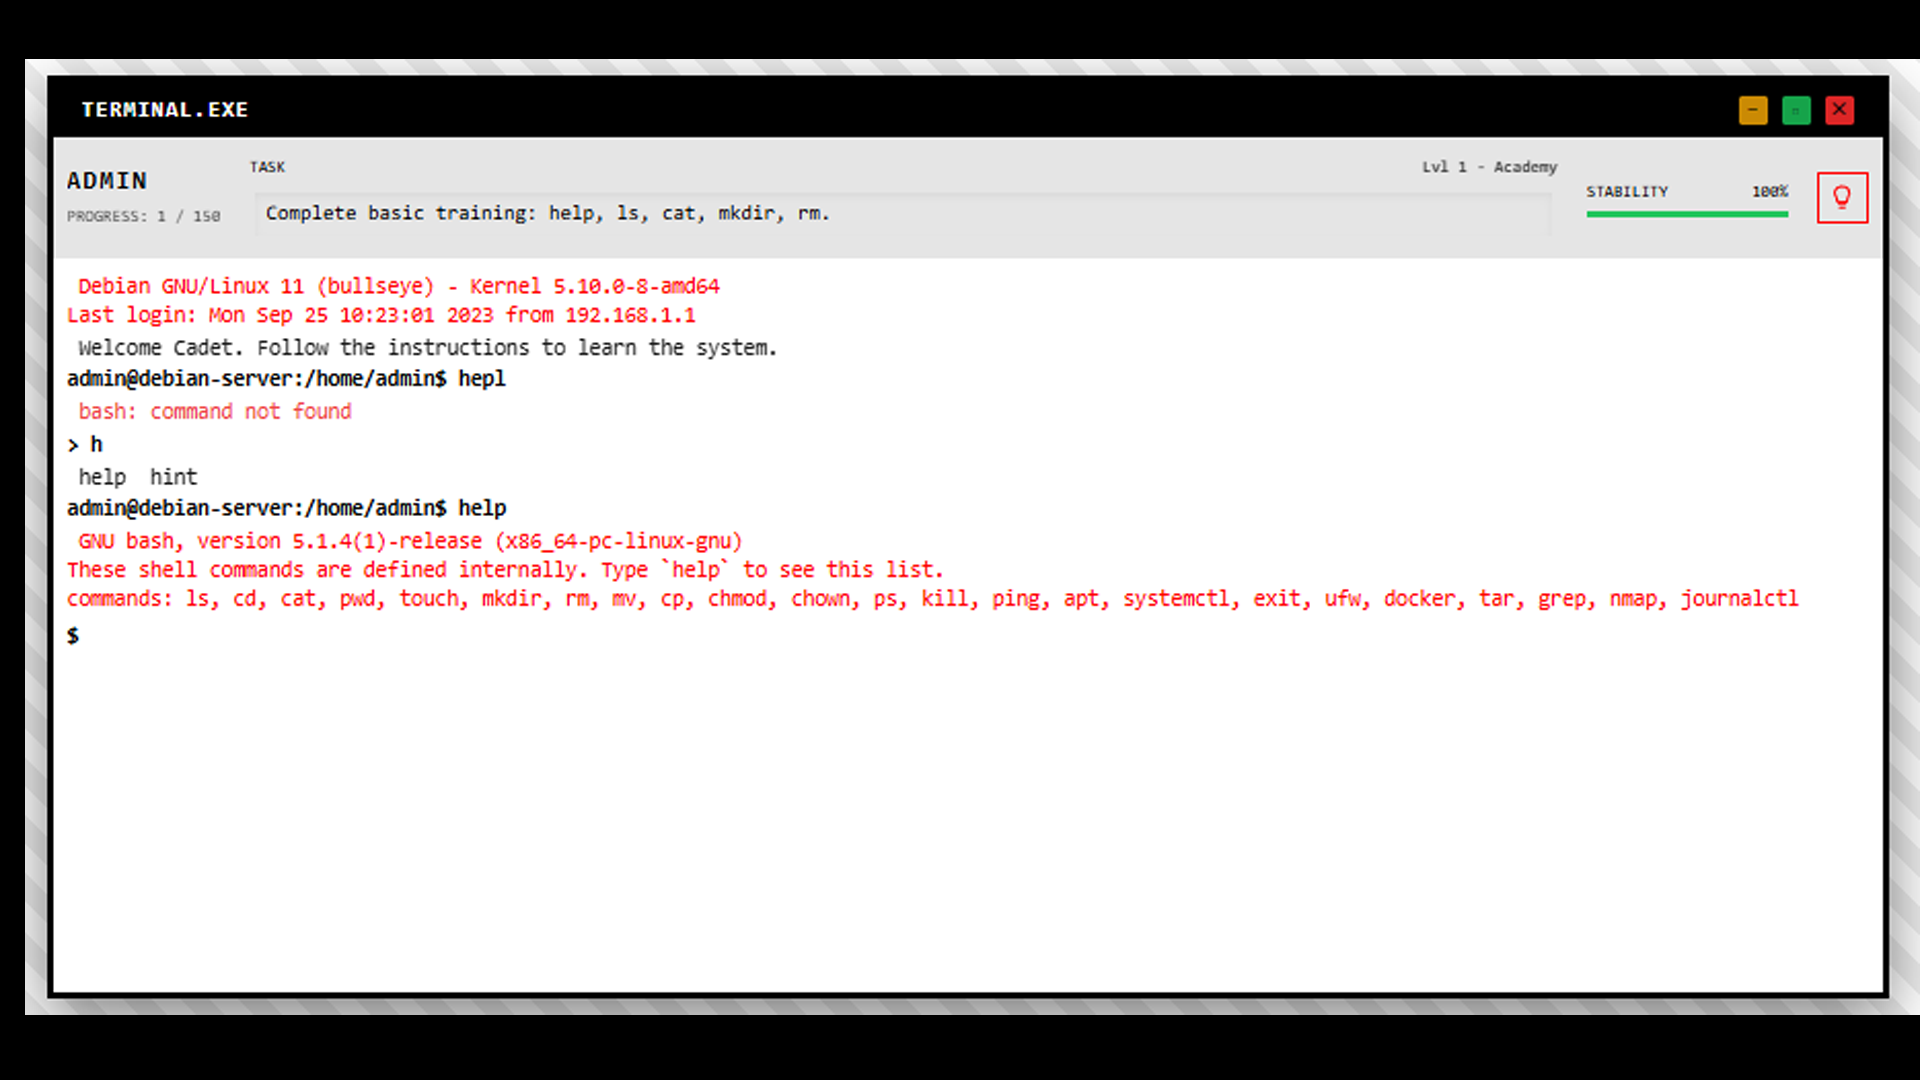This screenshot has height=1080, width=1920.
Task: Select the "help" autocomplete suggestion
Action: (102, 476)
